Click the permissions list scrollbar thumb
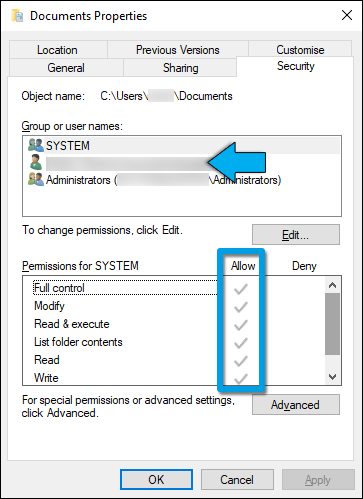 332,324
